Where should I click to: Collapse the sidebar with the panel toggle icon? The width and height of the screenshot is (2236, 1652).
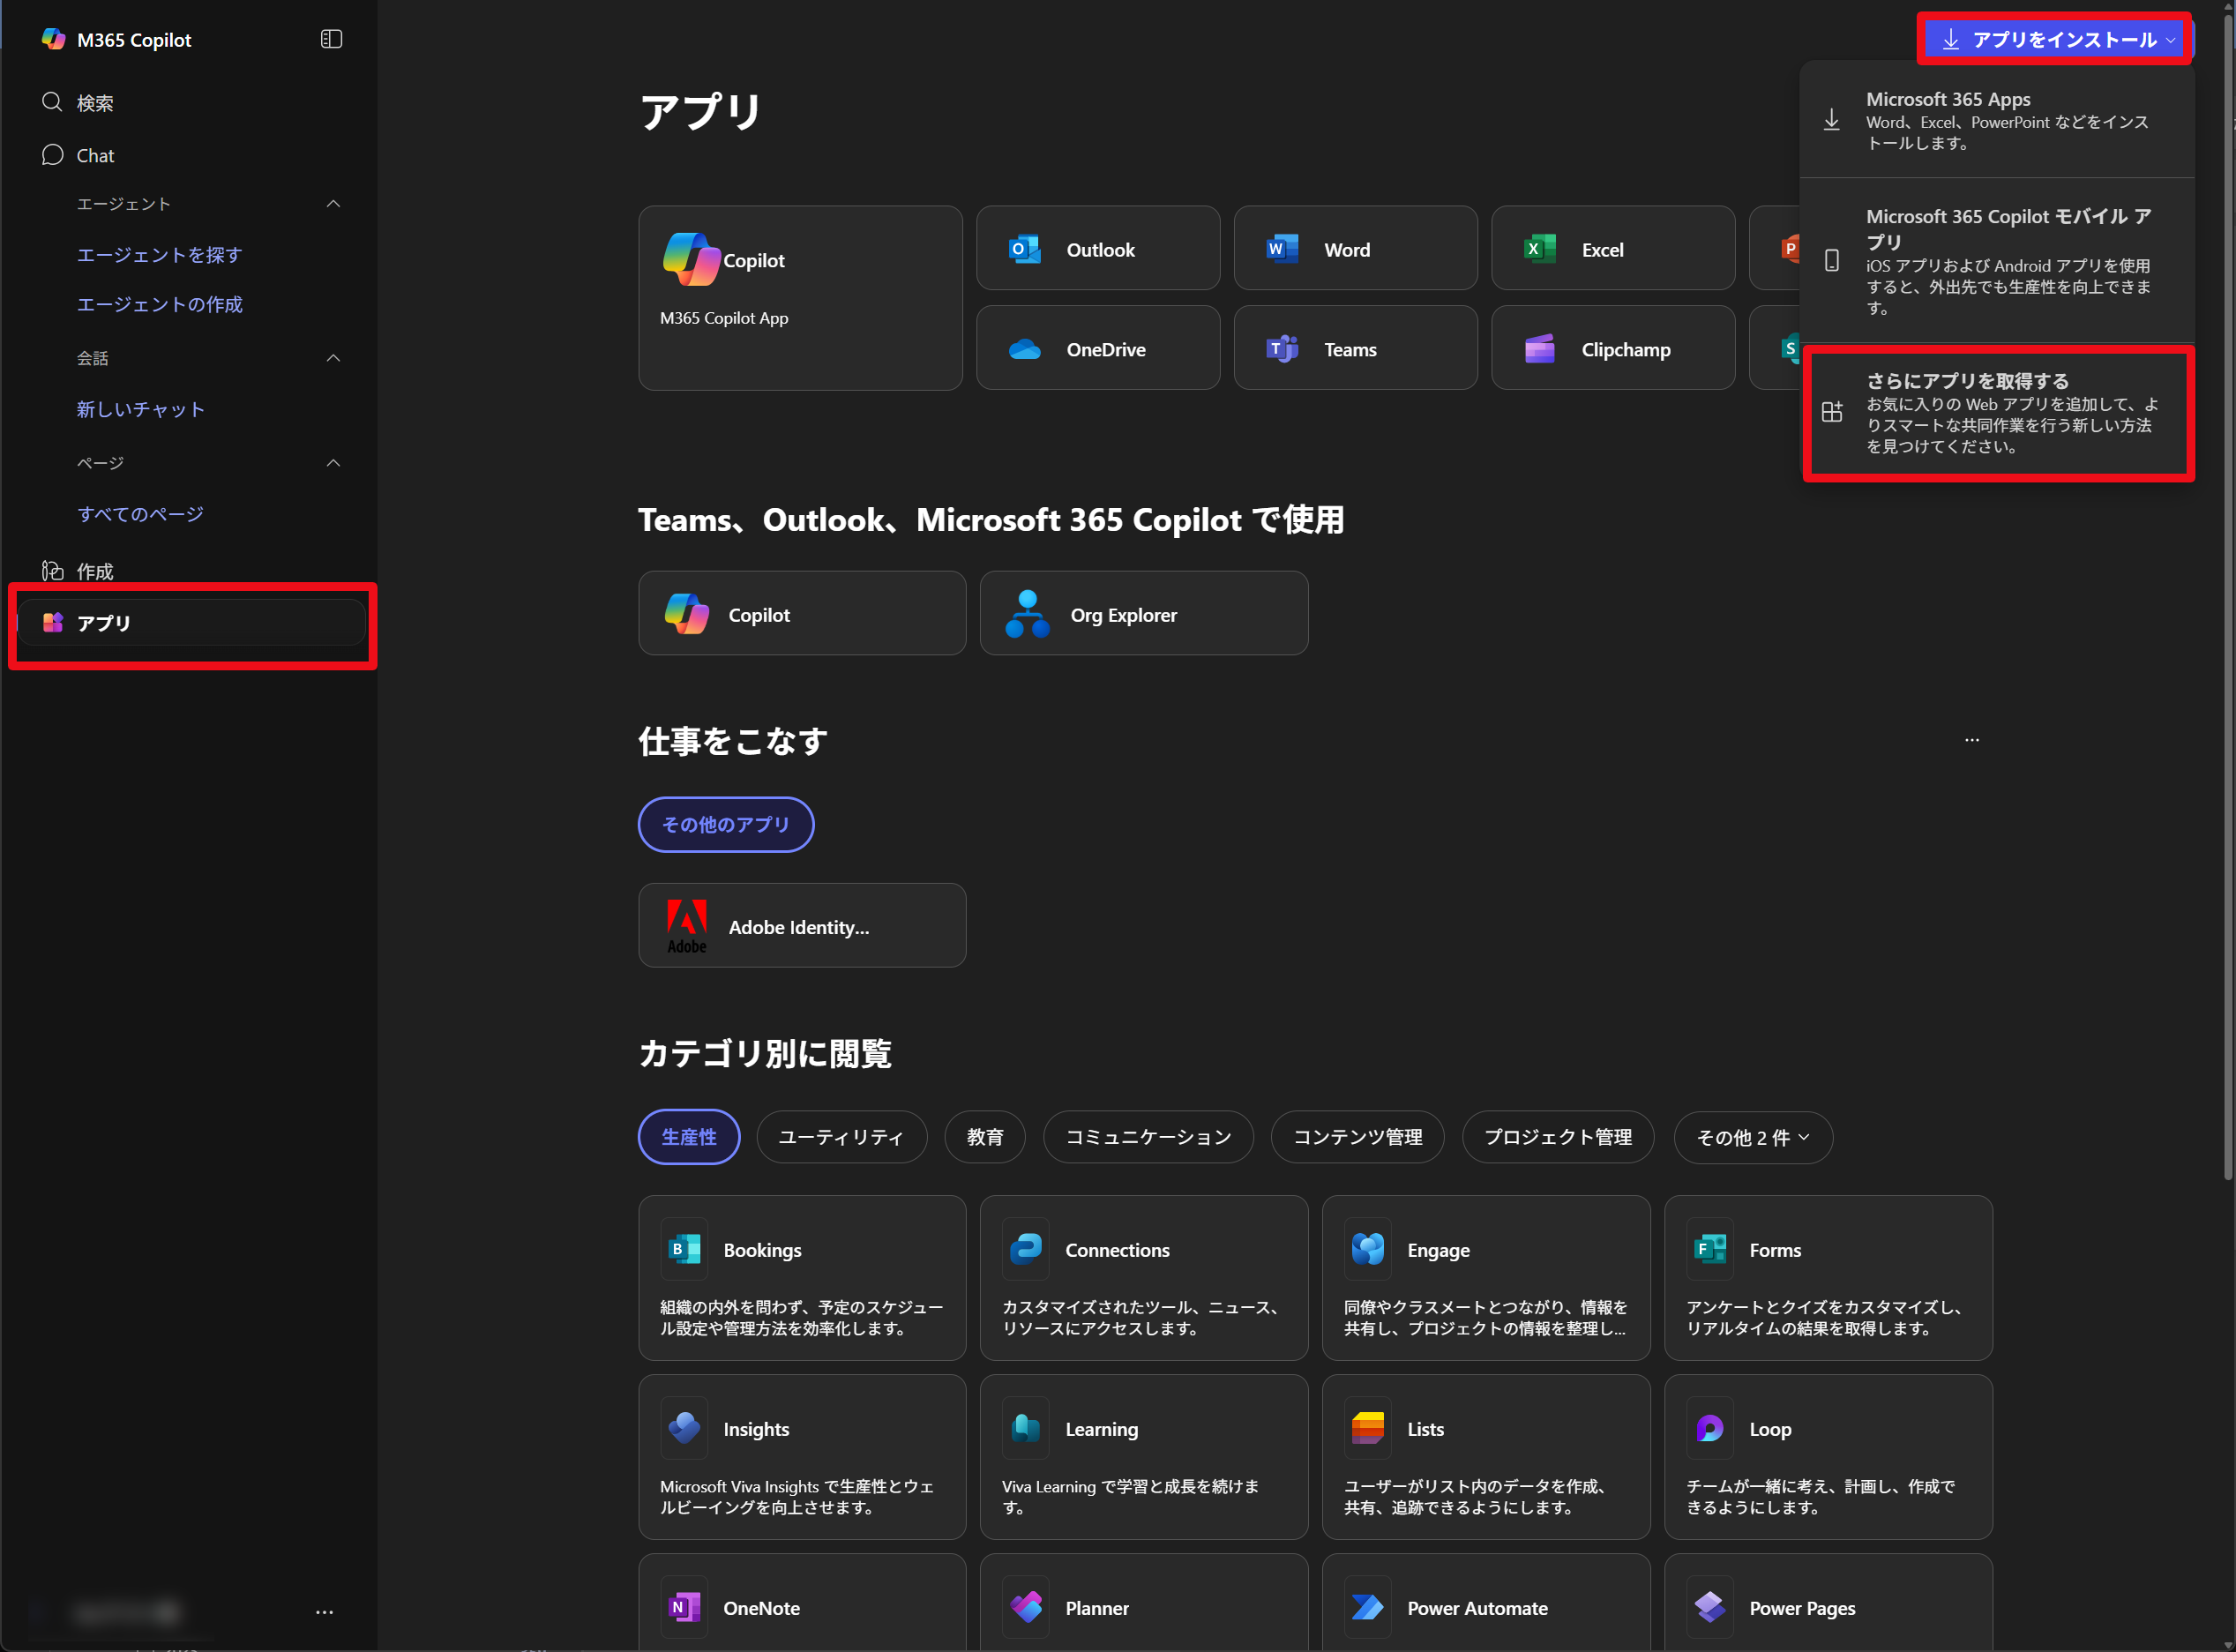331,39
